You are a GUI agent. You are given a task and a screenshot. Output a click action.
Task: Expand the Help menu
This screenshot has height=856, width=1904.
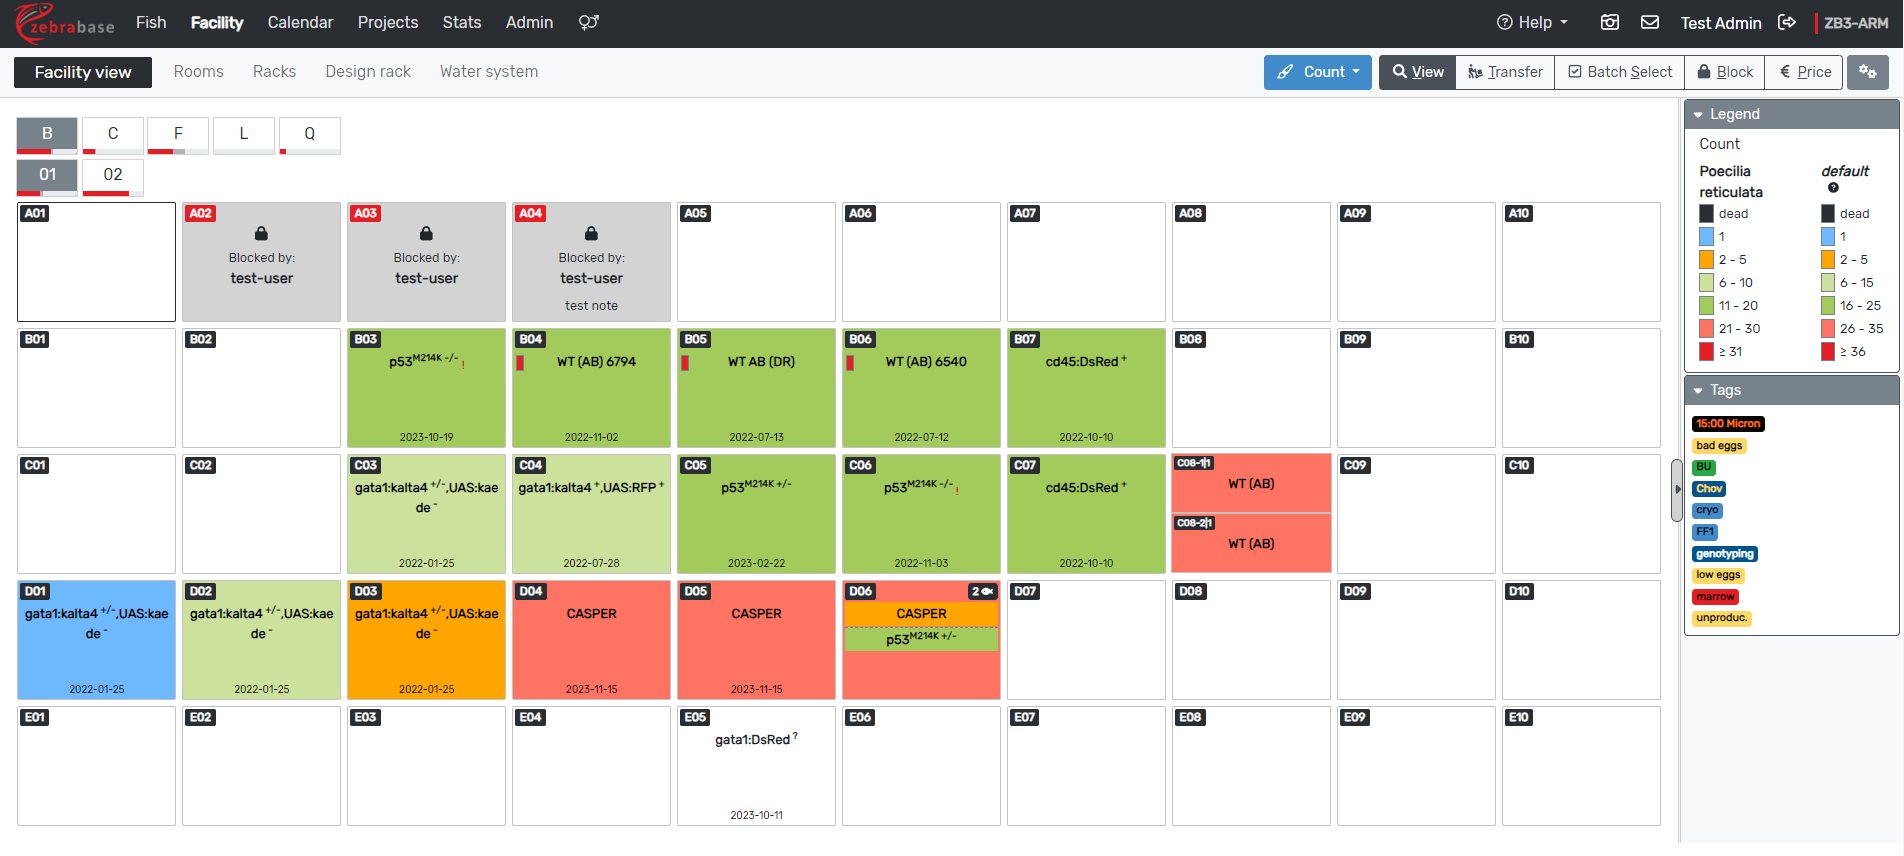click(x=1532, y=22)
